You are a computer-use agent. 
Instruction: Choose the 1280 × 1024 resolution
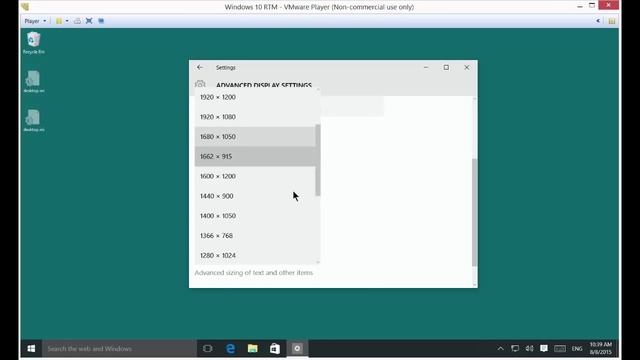tap(255, 256)
